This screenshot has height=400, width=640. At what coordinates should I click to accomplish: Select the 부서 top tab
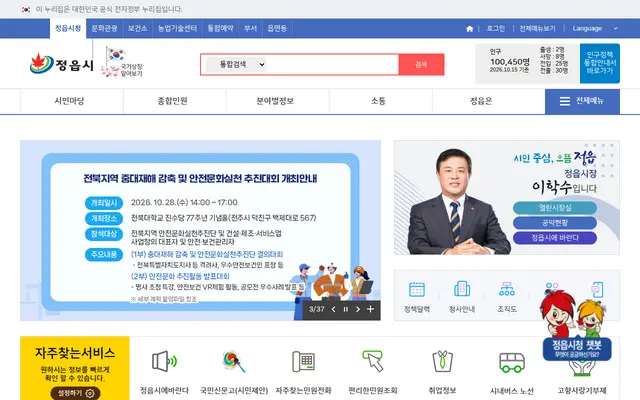coord(250,29)
